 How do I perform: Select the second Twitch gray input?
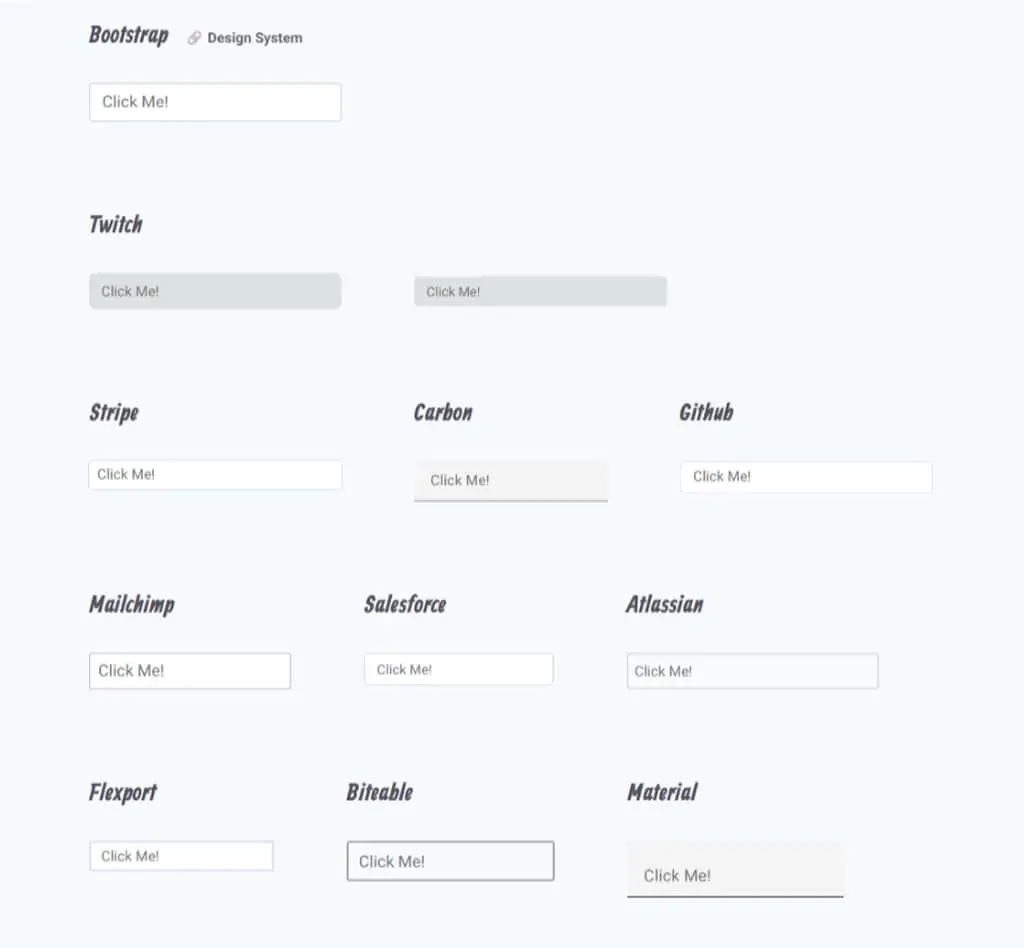(x=540, y=291)
